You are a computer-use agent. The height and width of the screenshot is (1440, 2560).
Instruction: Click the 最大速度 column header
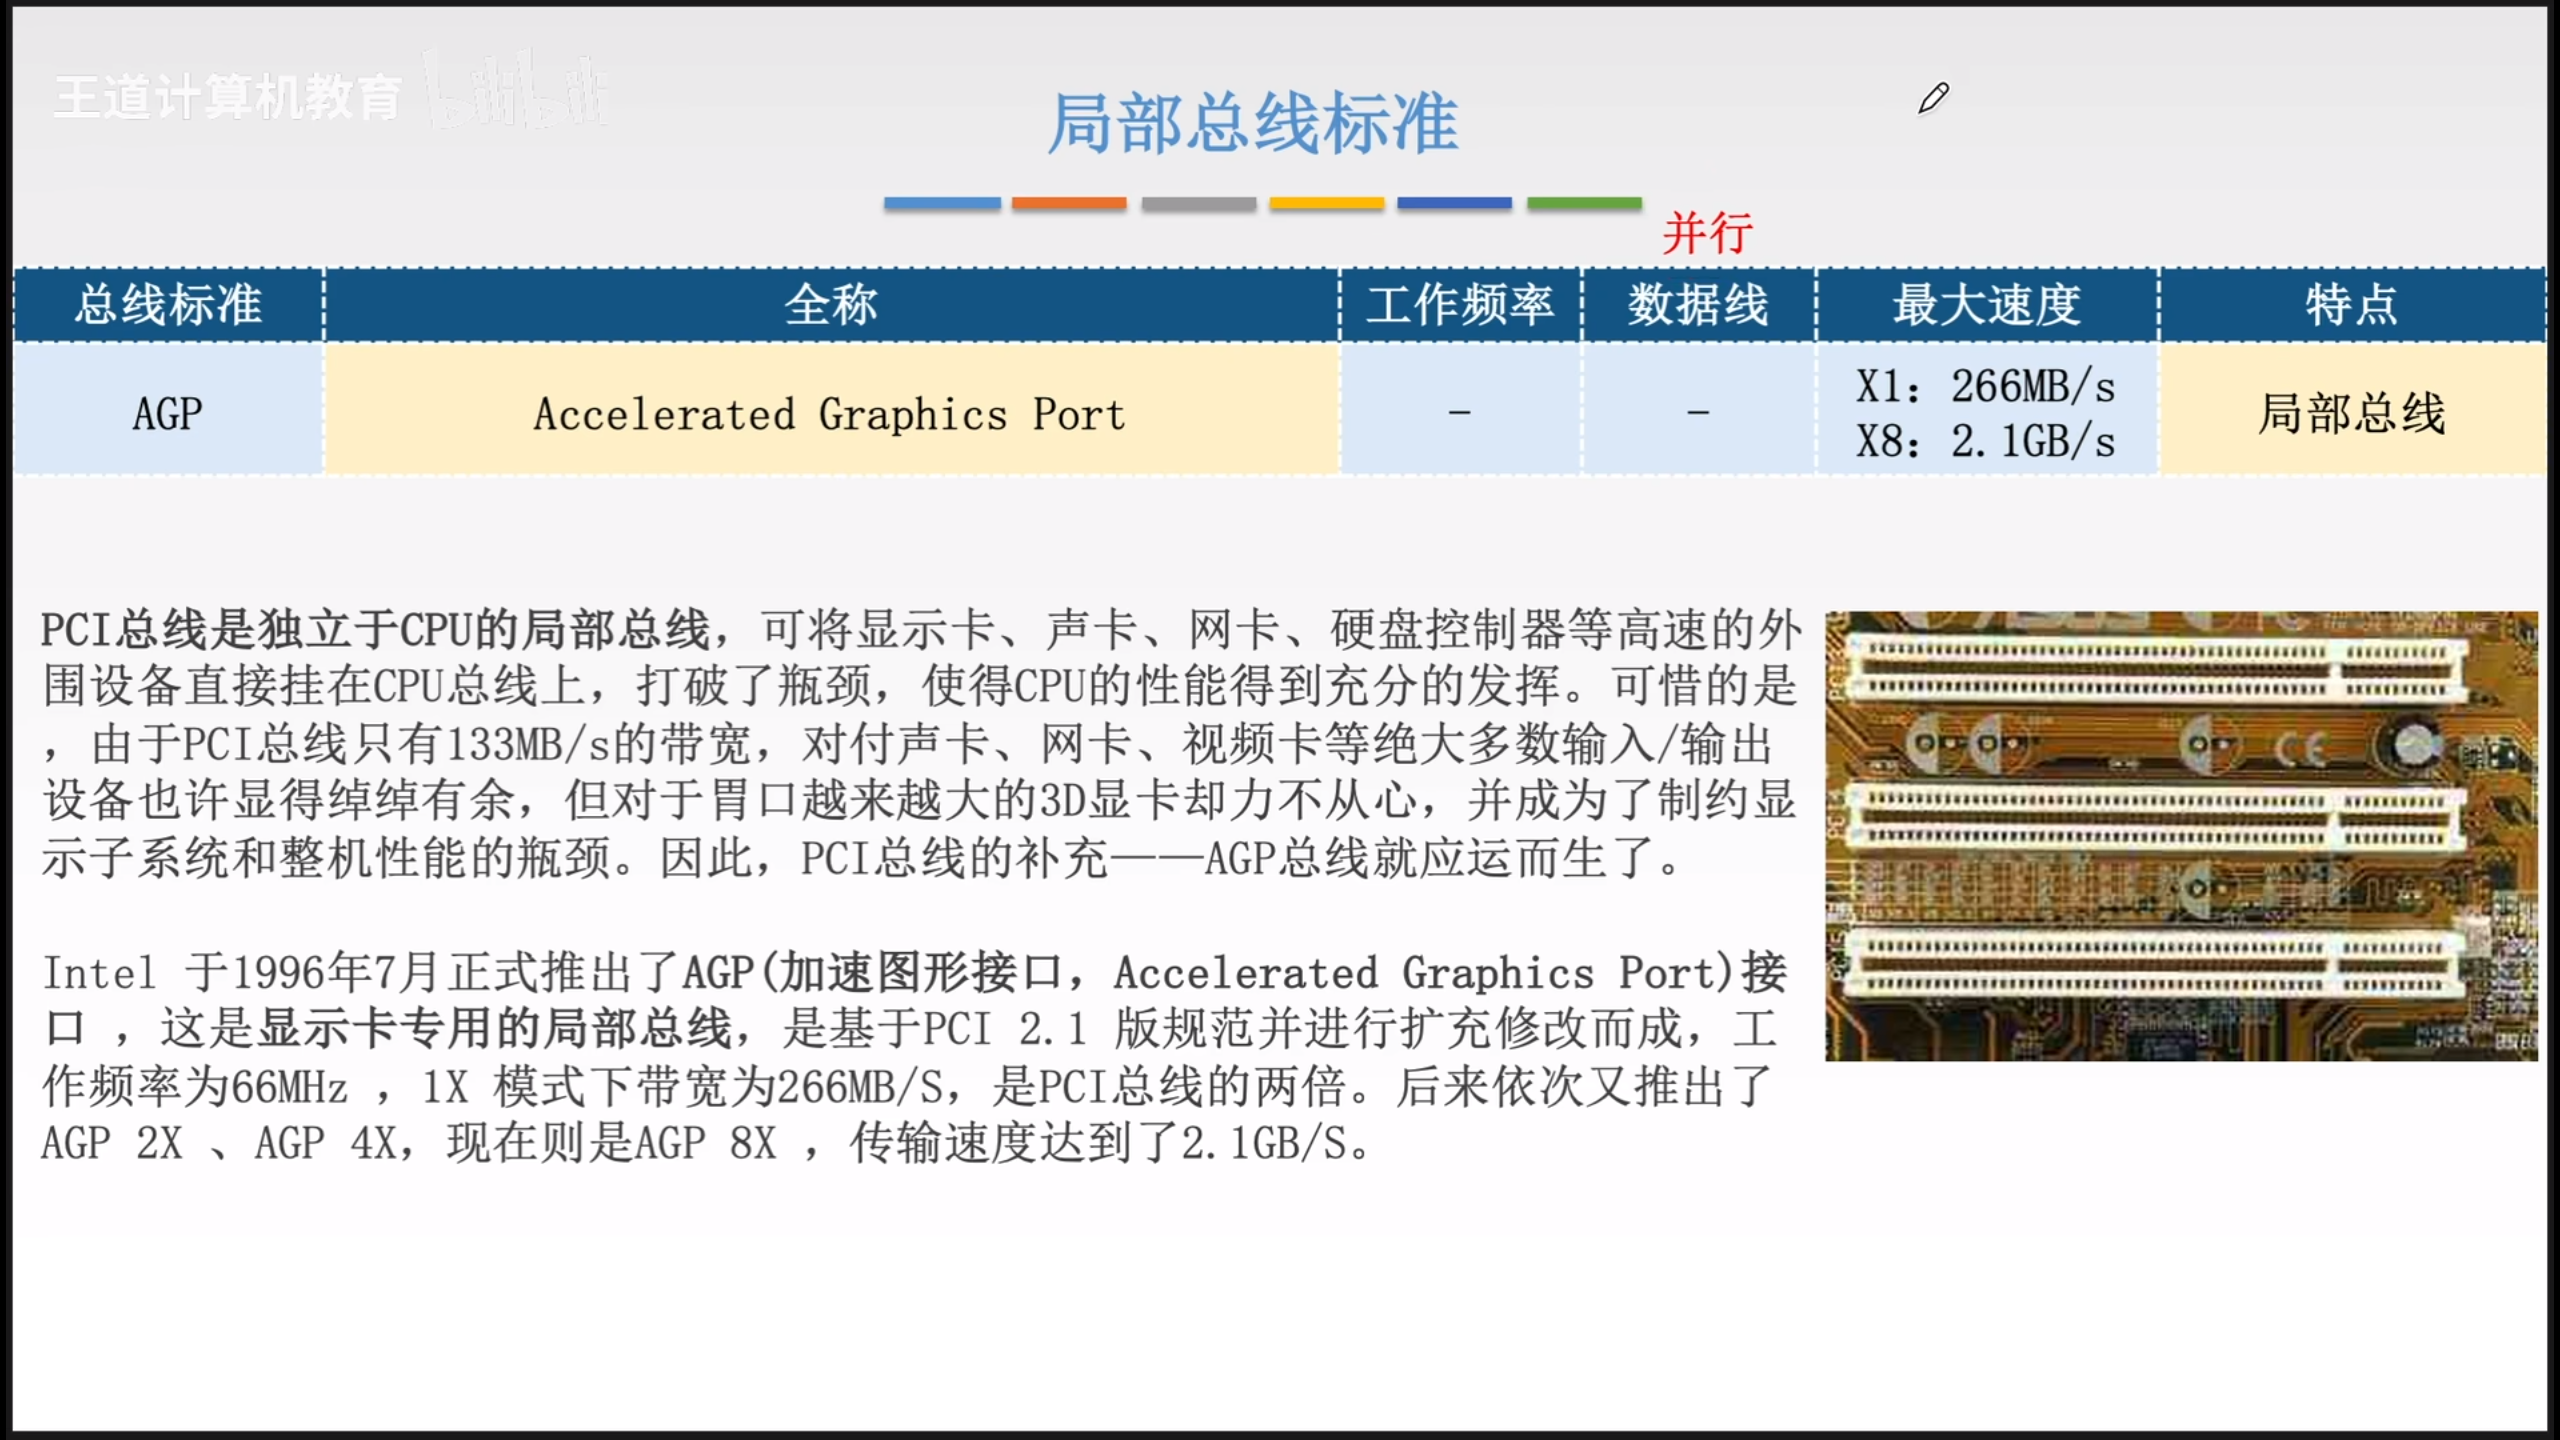[1986, 304]
